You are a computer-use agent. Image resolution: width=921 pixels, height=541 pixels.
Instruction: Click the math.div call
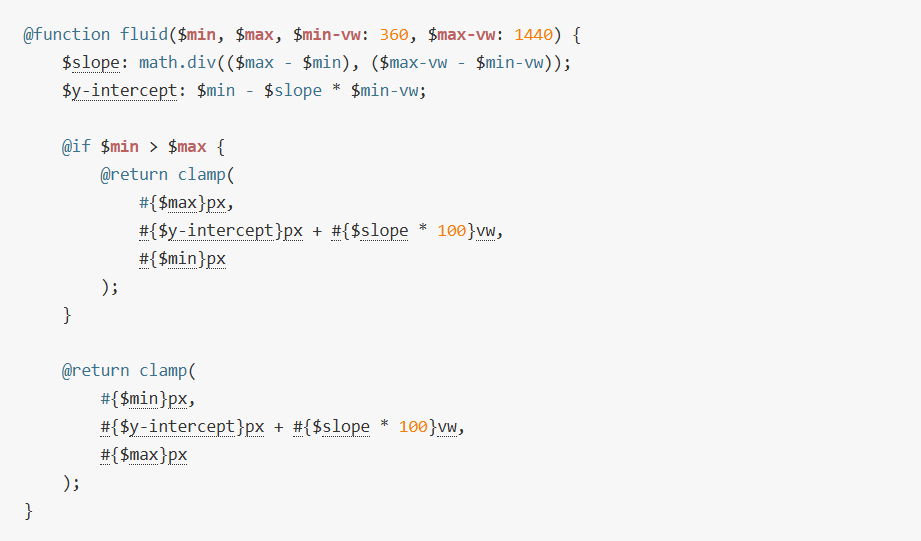click(x=172, y=63)
